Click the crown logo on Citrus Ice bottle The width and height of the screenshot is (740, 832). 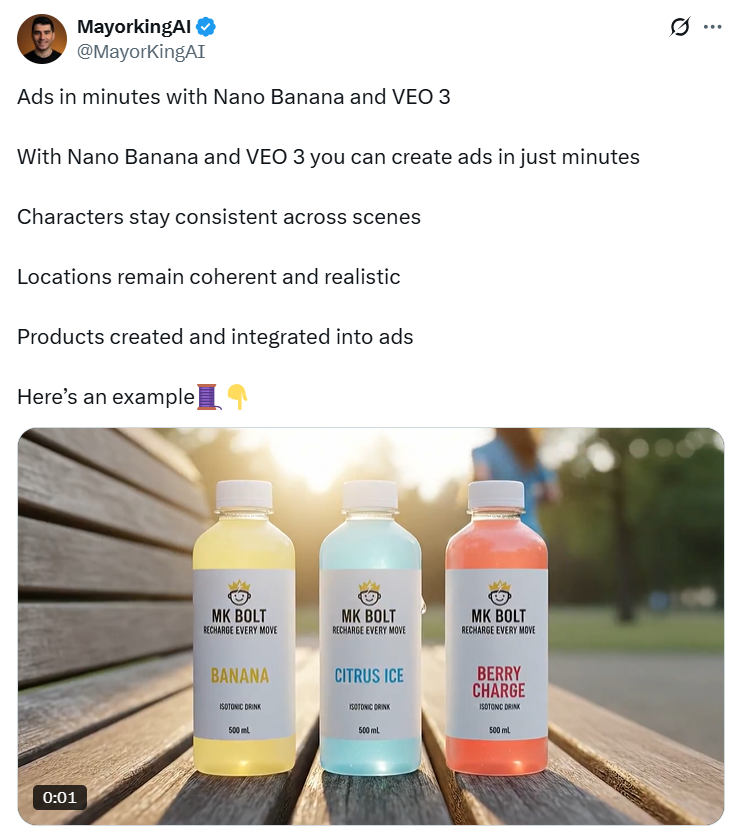point(369,593)
